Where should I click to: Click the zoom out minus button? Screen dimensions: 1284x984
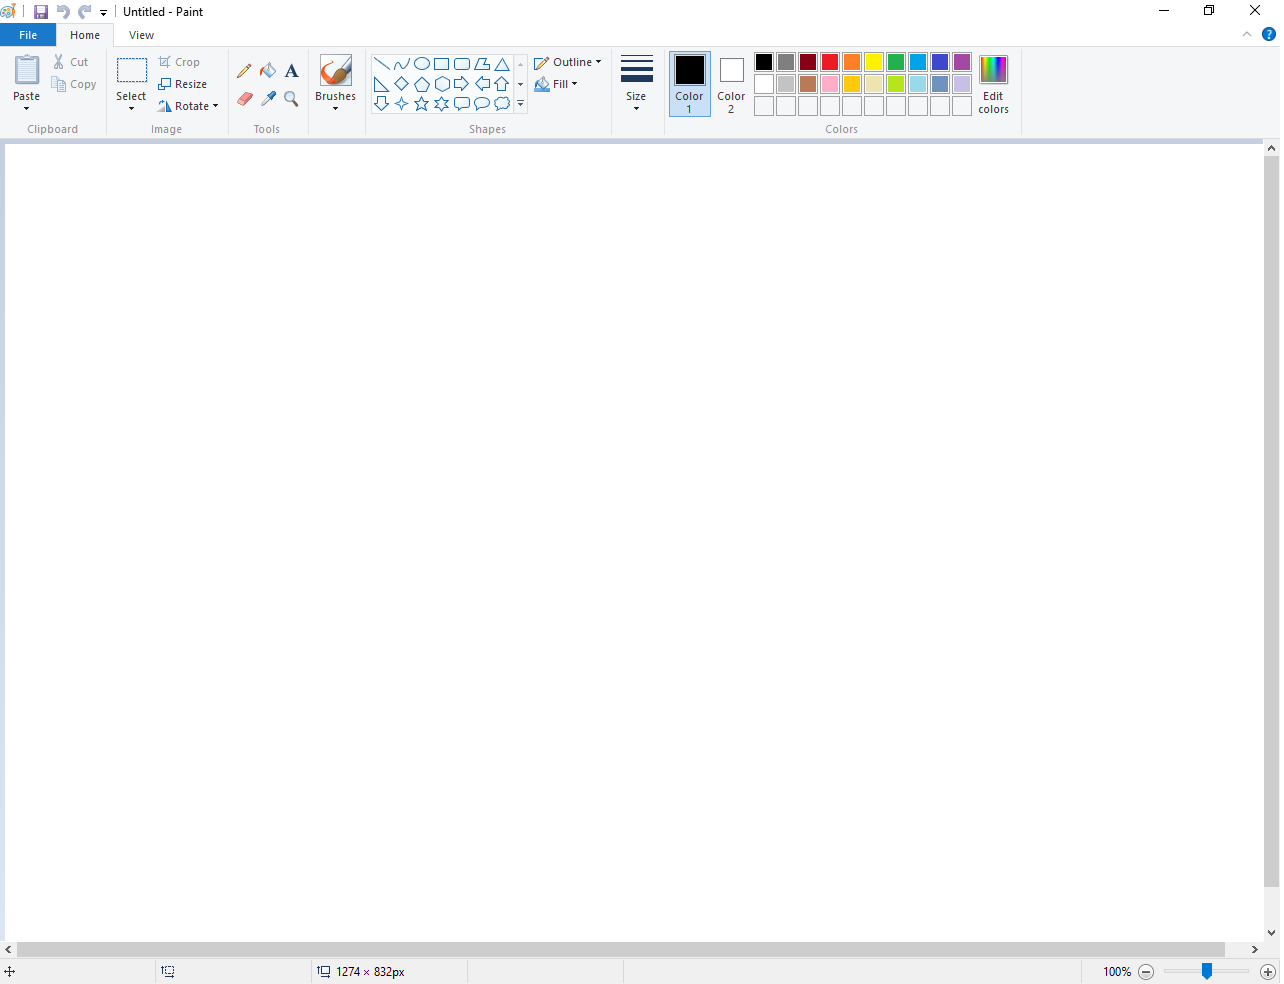tap(1146, 972)
